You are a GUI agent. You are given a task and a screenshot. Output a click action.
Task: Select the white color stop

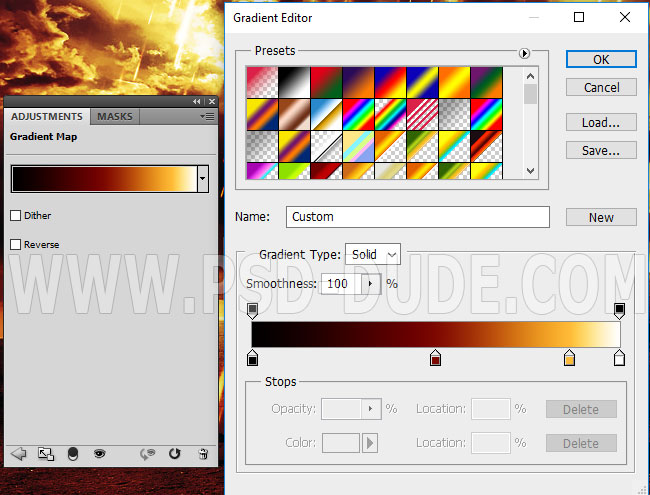point(619,358)
